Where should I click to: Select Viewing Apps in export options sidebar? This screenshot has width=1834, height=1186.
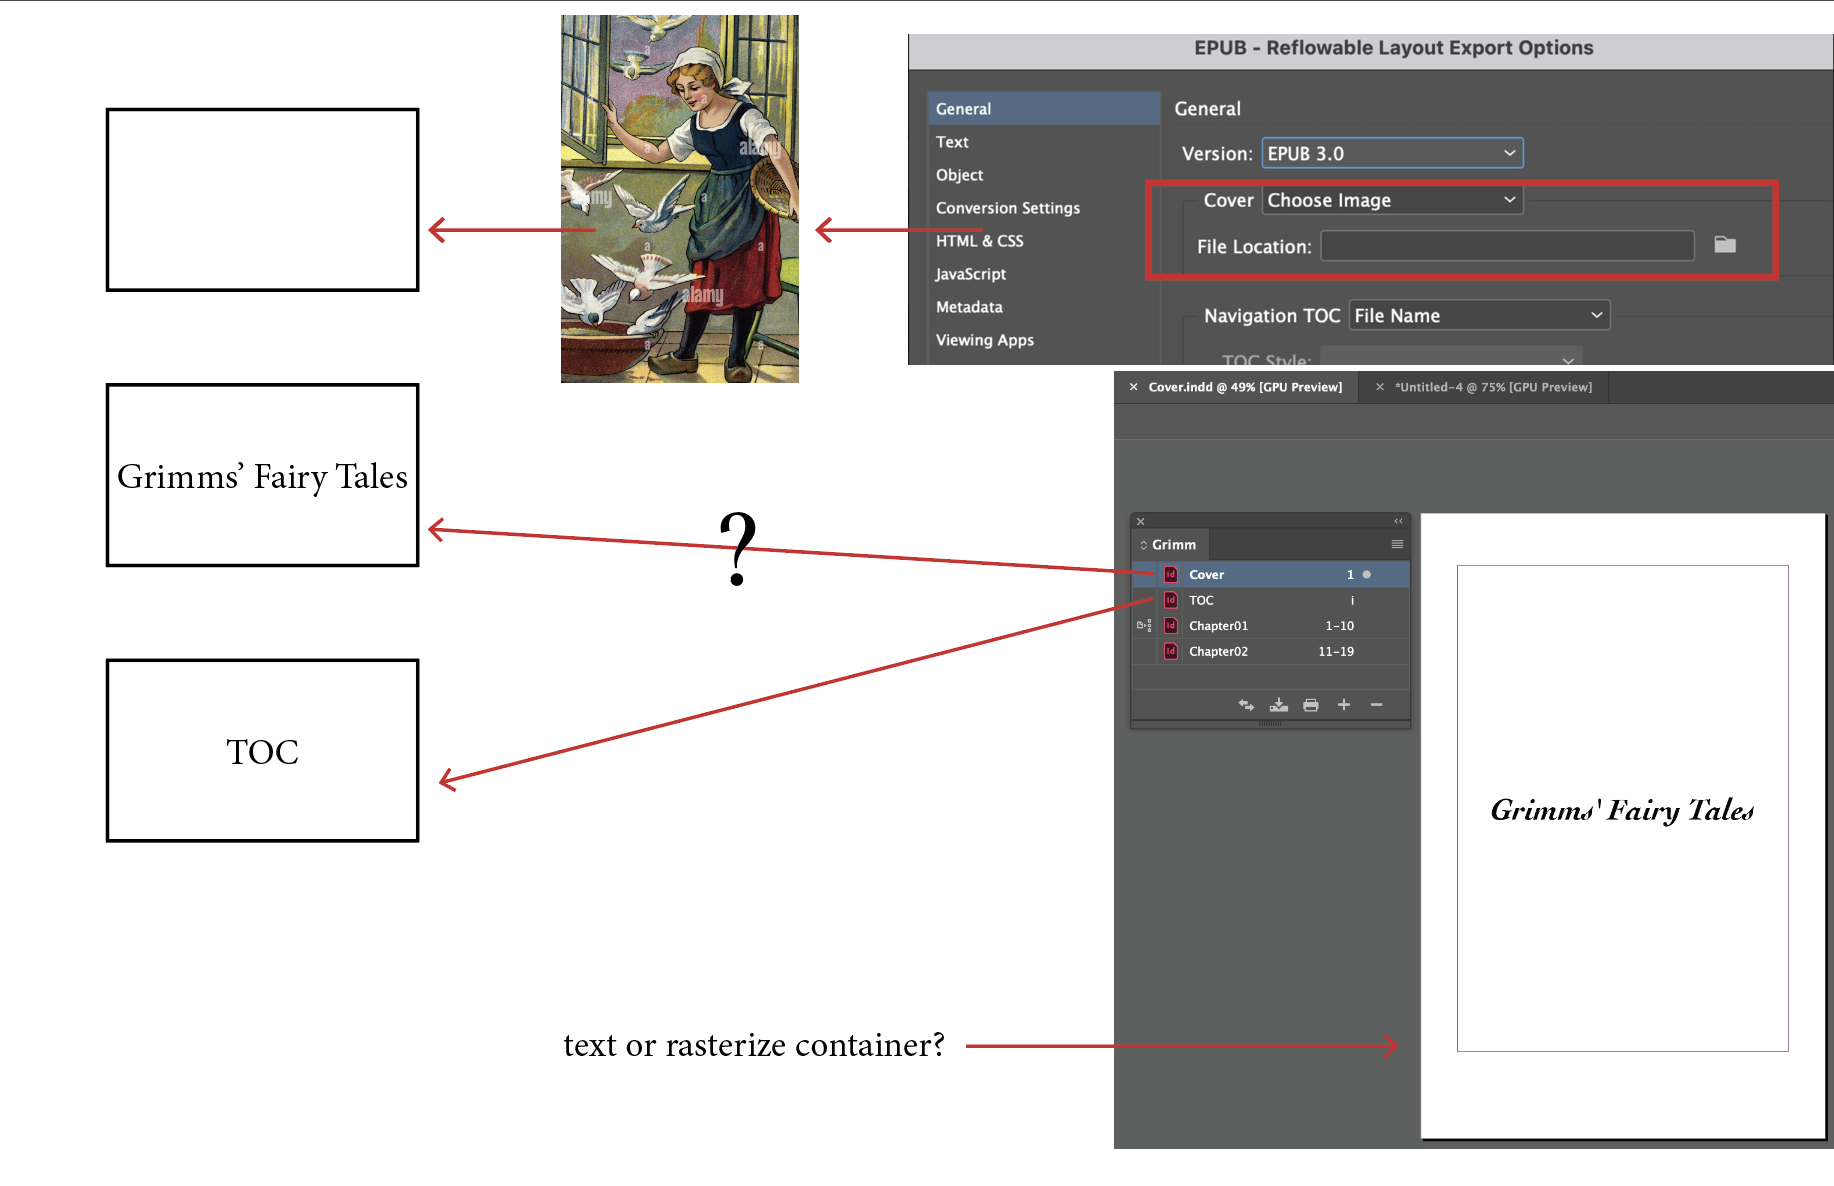click(984, 340)
